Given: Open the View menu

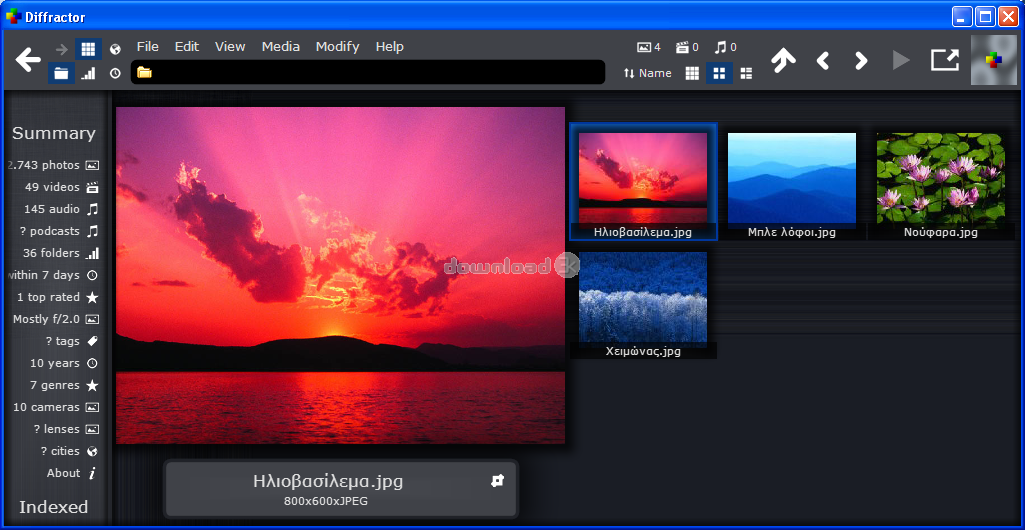Looking at the screenshot, I should point(230,46).
